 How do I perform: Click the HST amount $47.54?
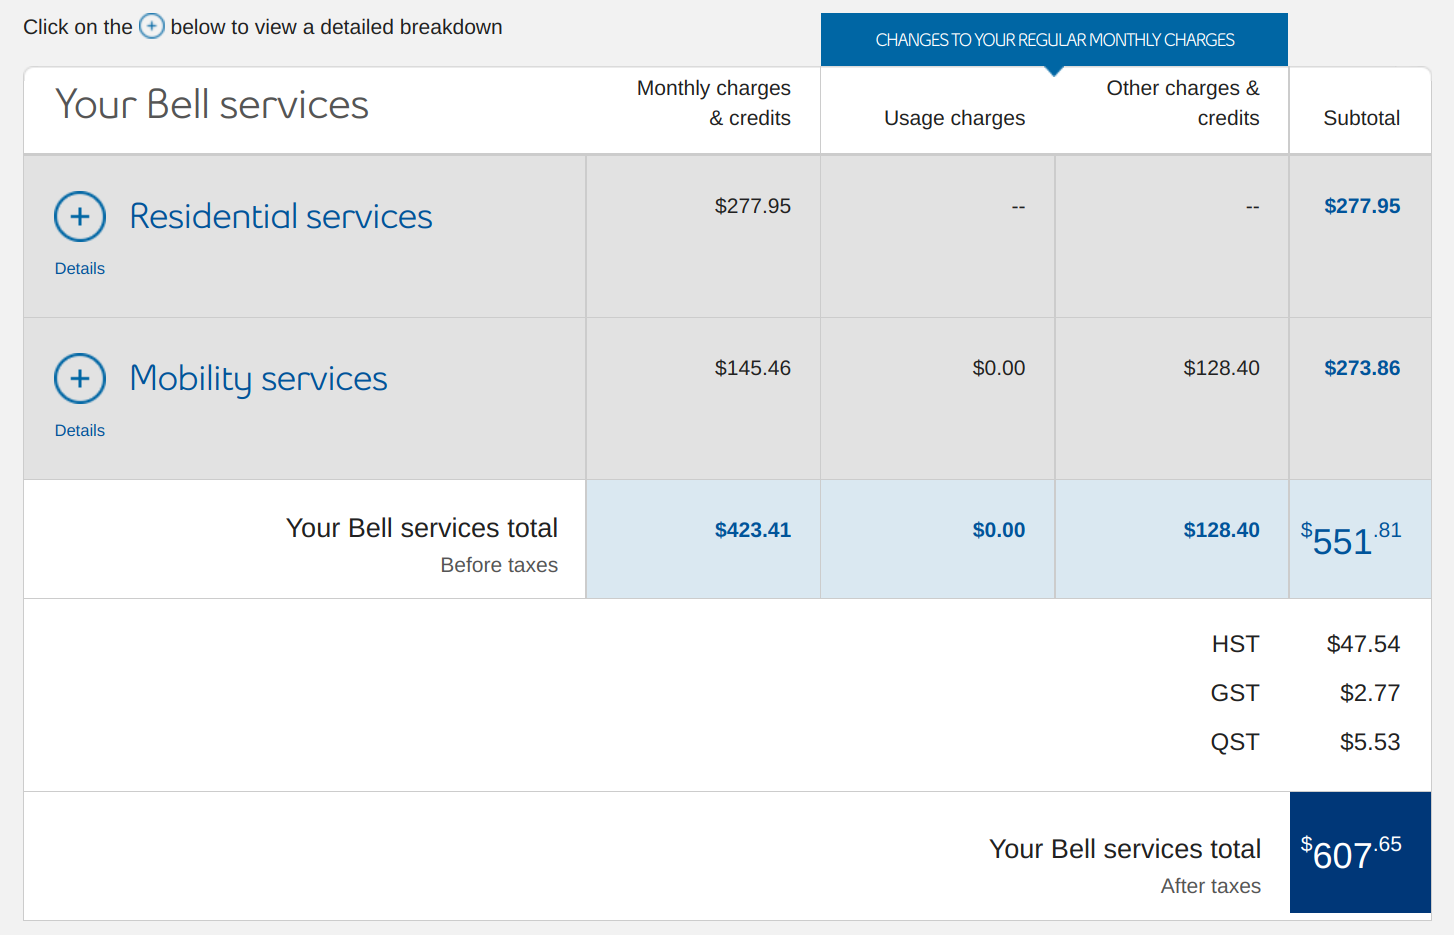pos(1363,644)
